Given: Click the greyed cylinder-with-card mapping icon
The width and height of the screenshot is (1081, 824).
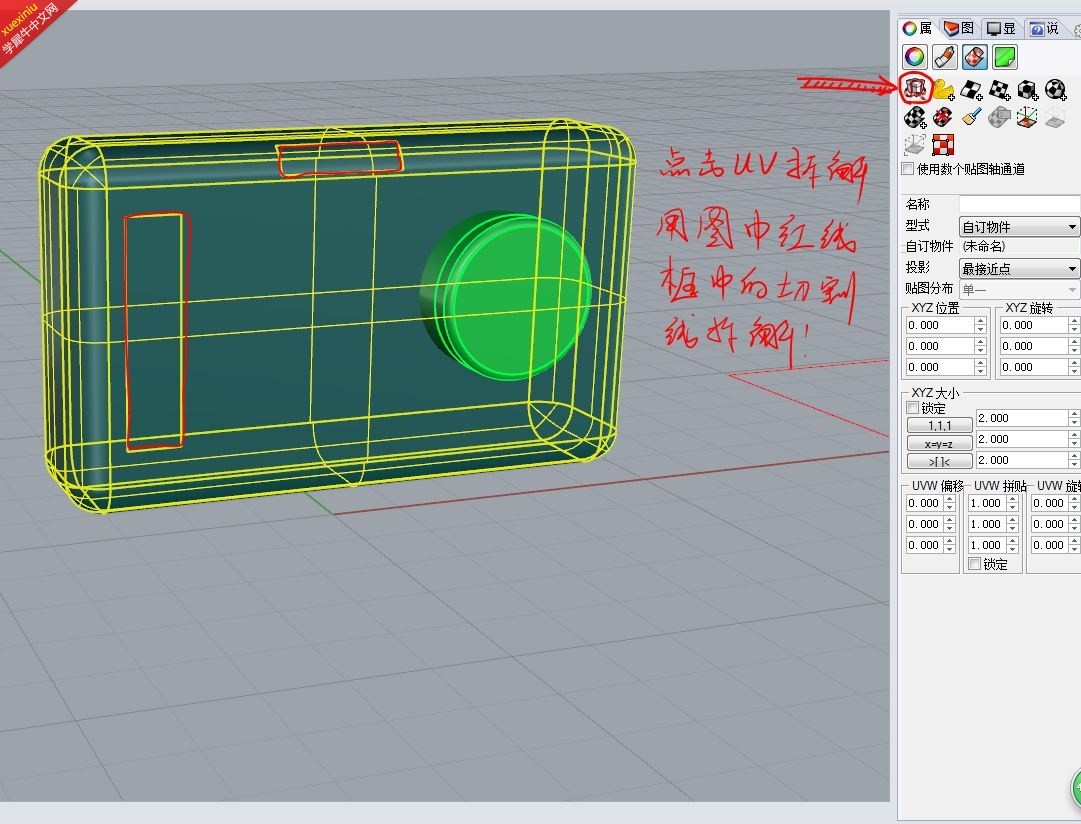Looking at the screenshot, I should tap(1000, 117).
